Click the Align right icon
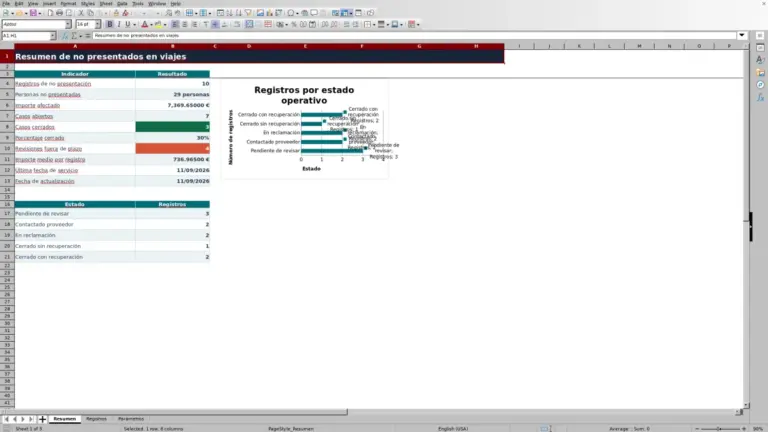768x432 pixels. tap(194, 24)
